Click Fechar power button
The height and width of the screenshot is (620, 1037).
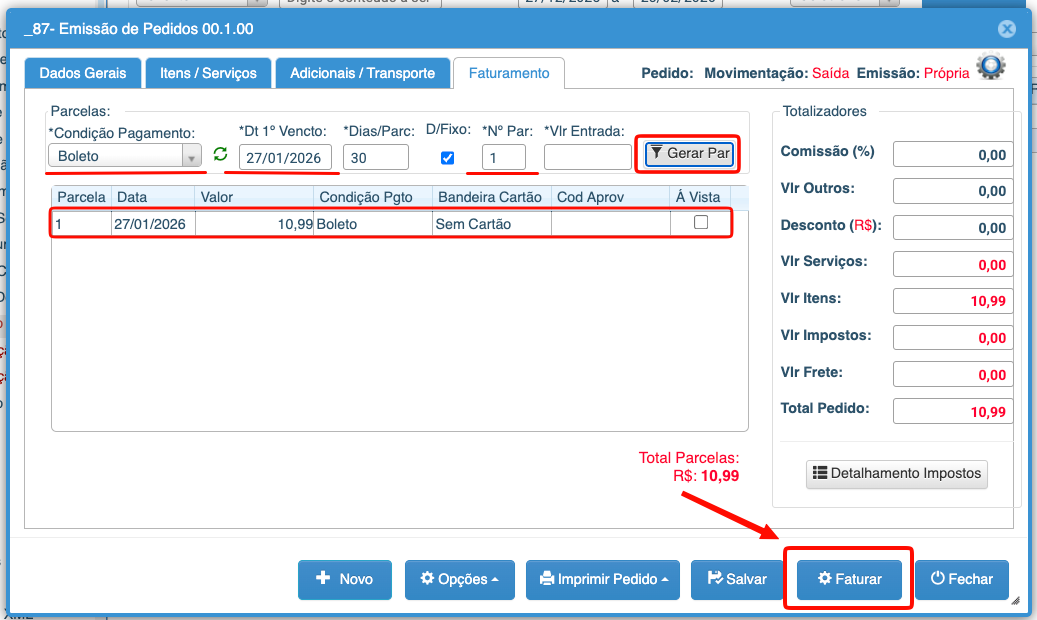click(x=961, y=579)
